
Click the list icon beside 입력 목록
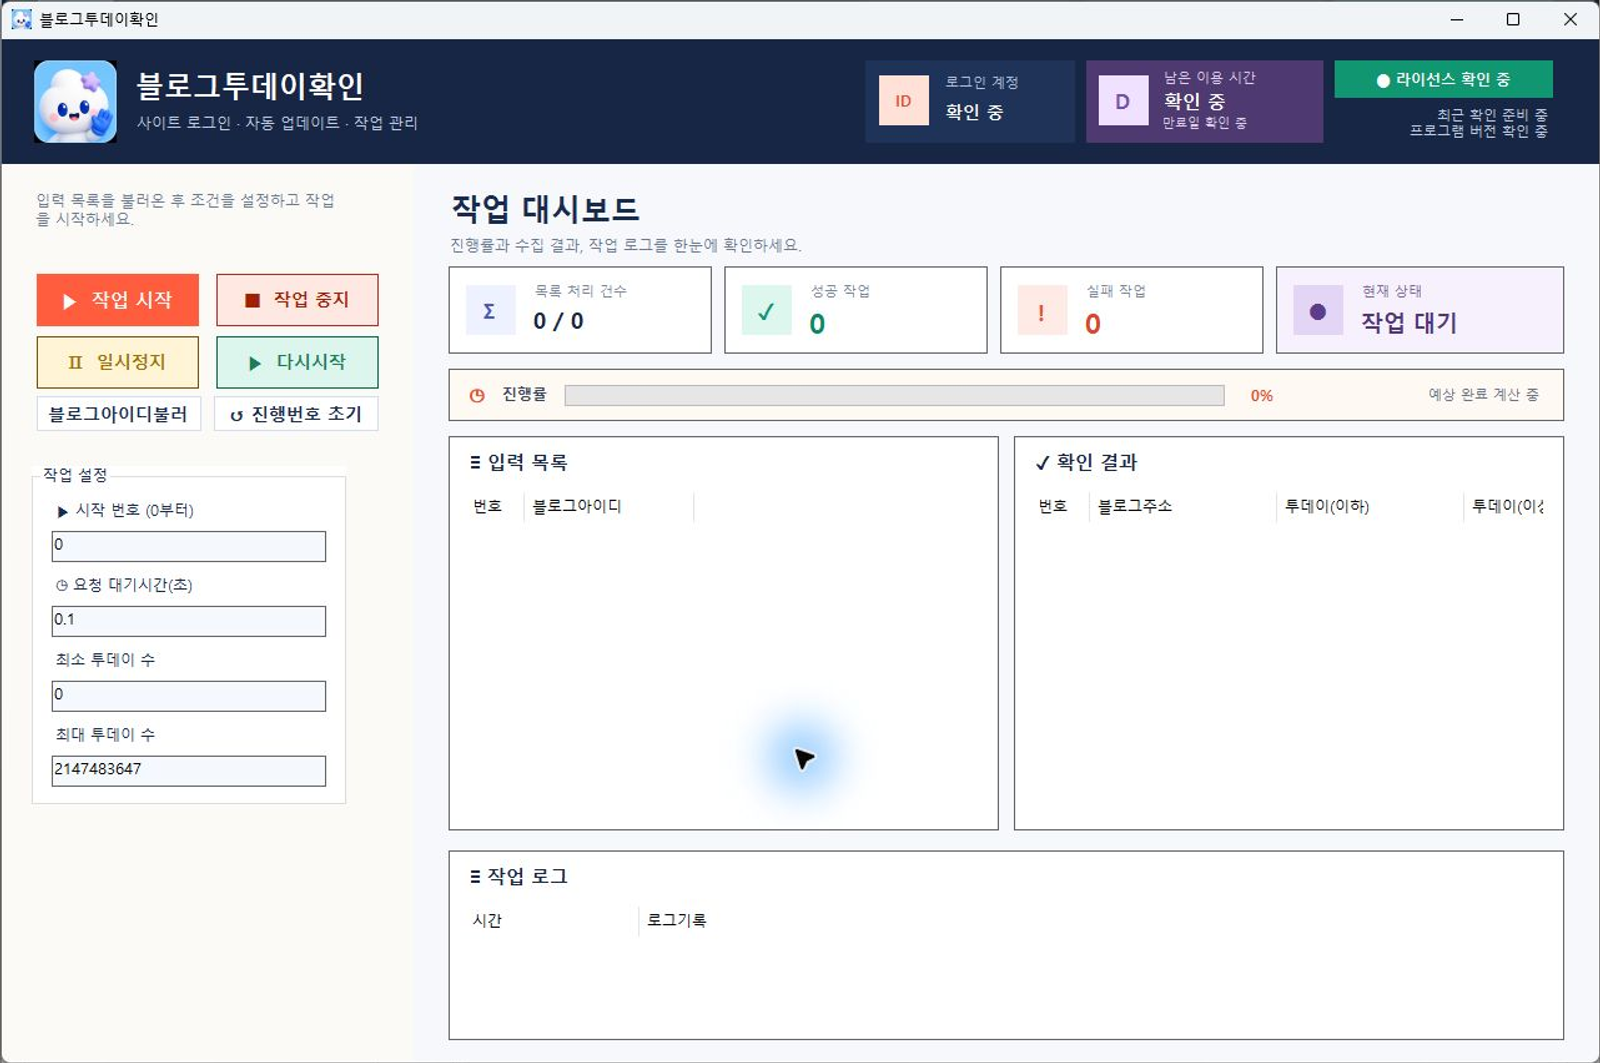coord(475,462)
